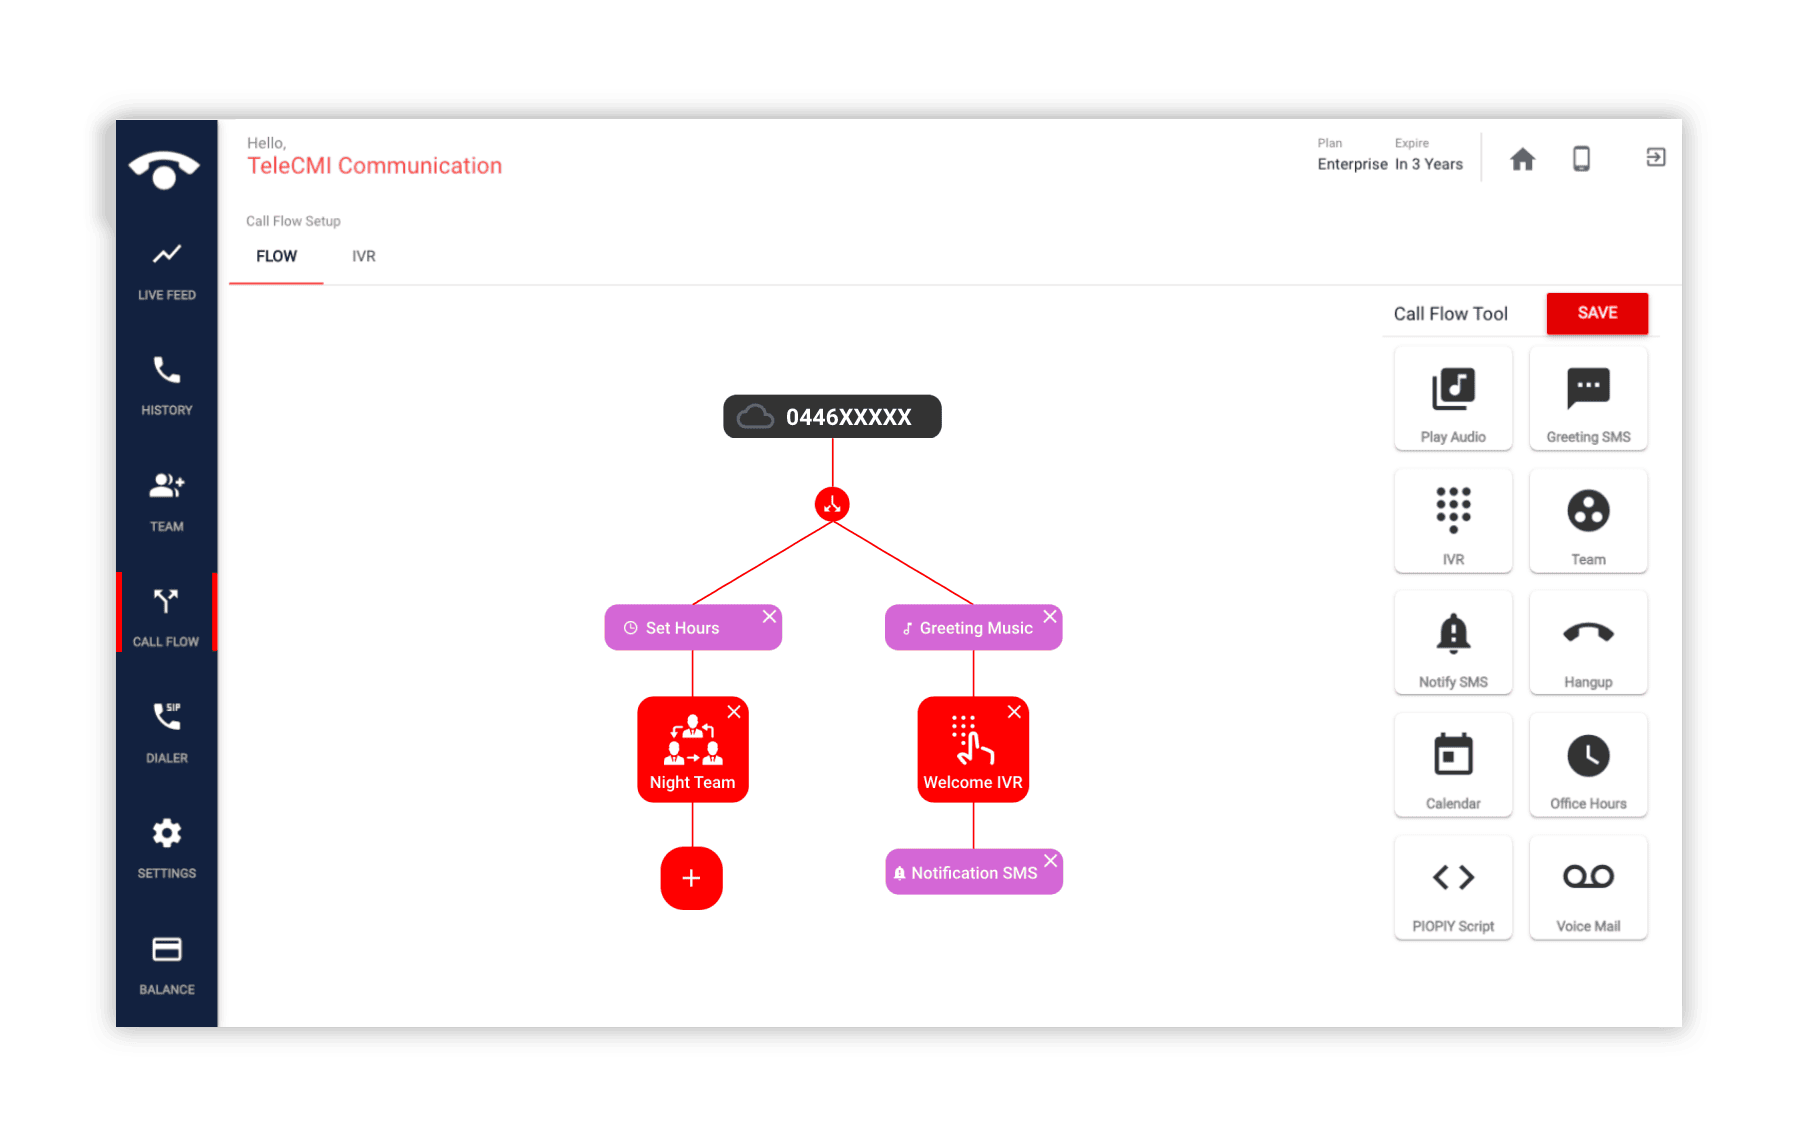Image resolution: width=1796 pixels, height=1144 pixels.
Task: Click the Call Flow Tool heading
Action: pyautogui.click(x=1450, y=314)
